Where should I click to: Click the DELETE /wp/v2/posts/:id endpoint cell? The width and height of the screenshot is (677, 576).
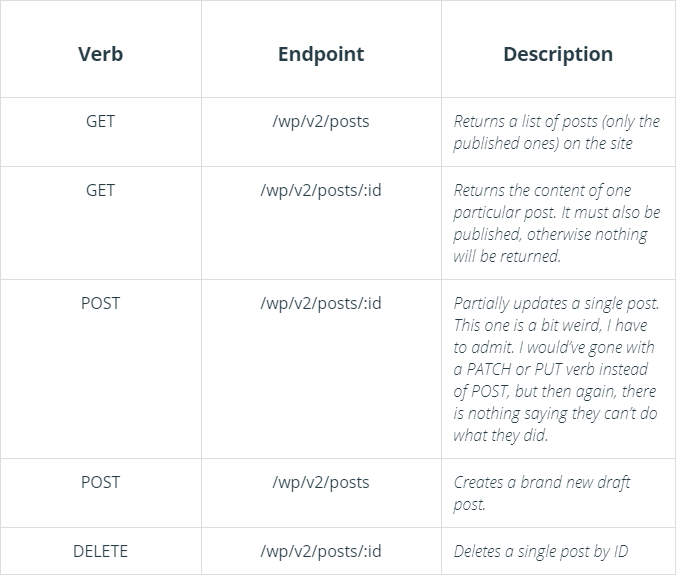[x=320, y=551]
